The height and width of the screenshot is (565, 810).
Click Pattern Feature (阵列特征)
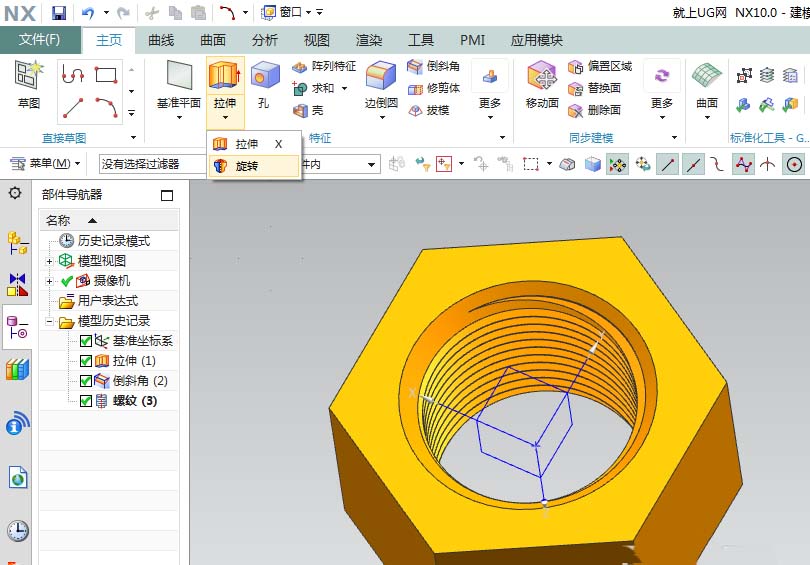pos(324,66)
